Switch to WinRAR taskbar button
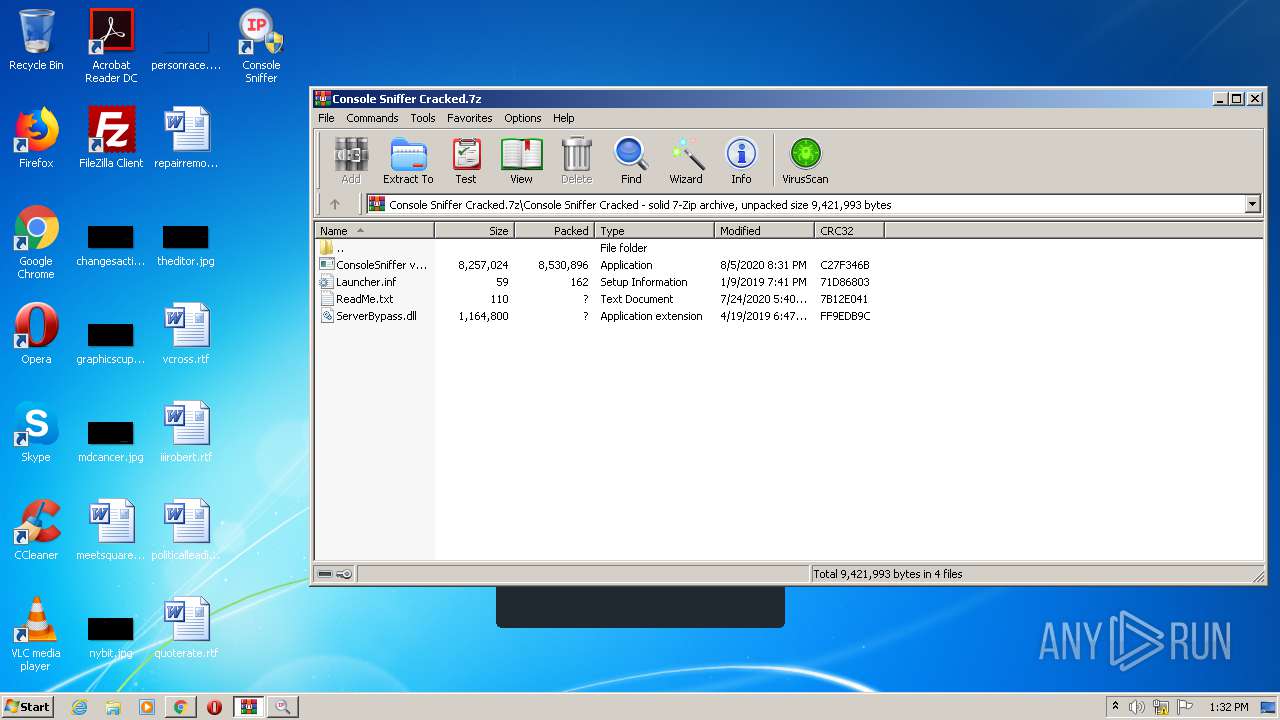This screenshot has height=720, width=1280. tap(248, 707)
